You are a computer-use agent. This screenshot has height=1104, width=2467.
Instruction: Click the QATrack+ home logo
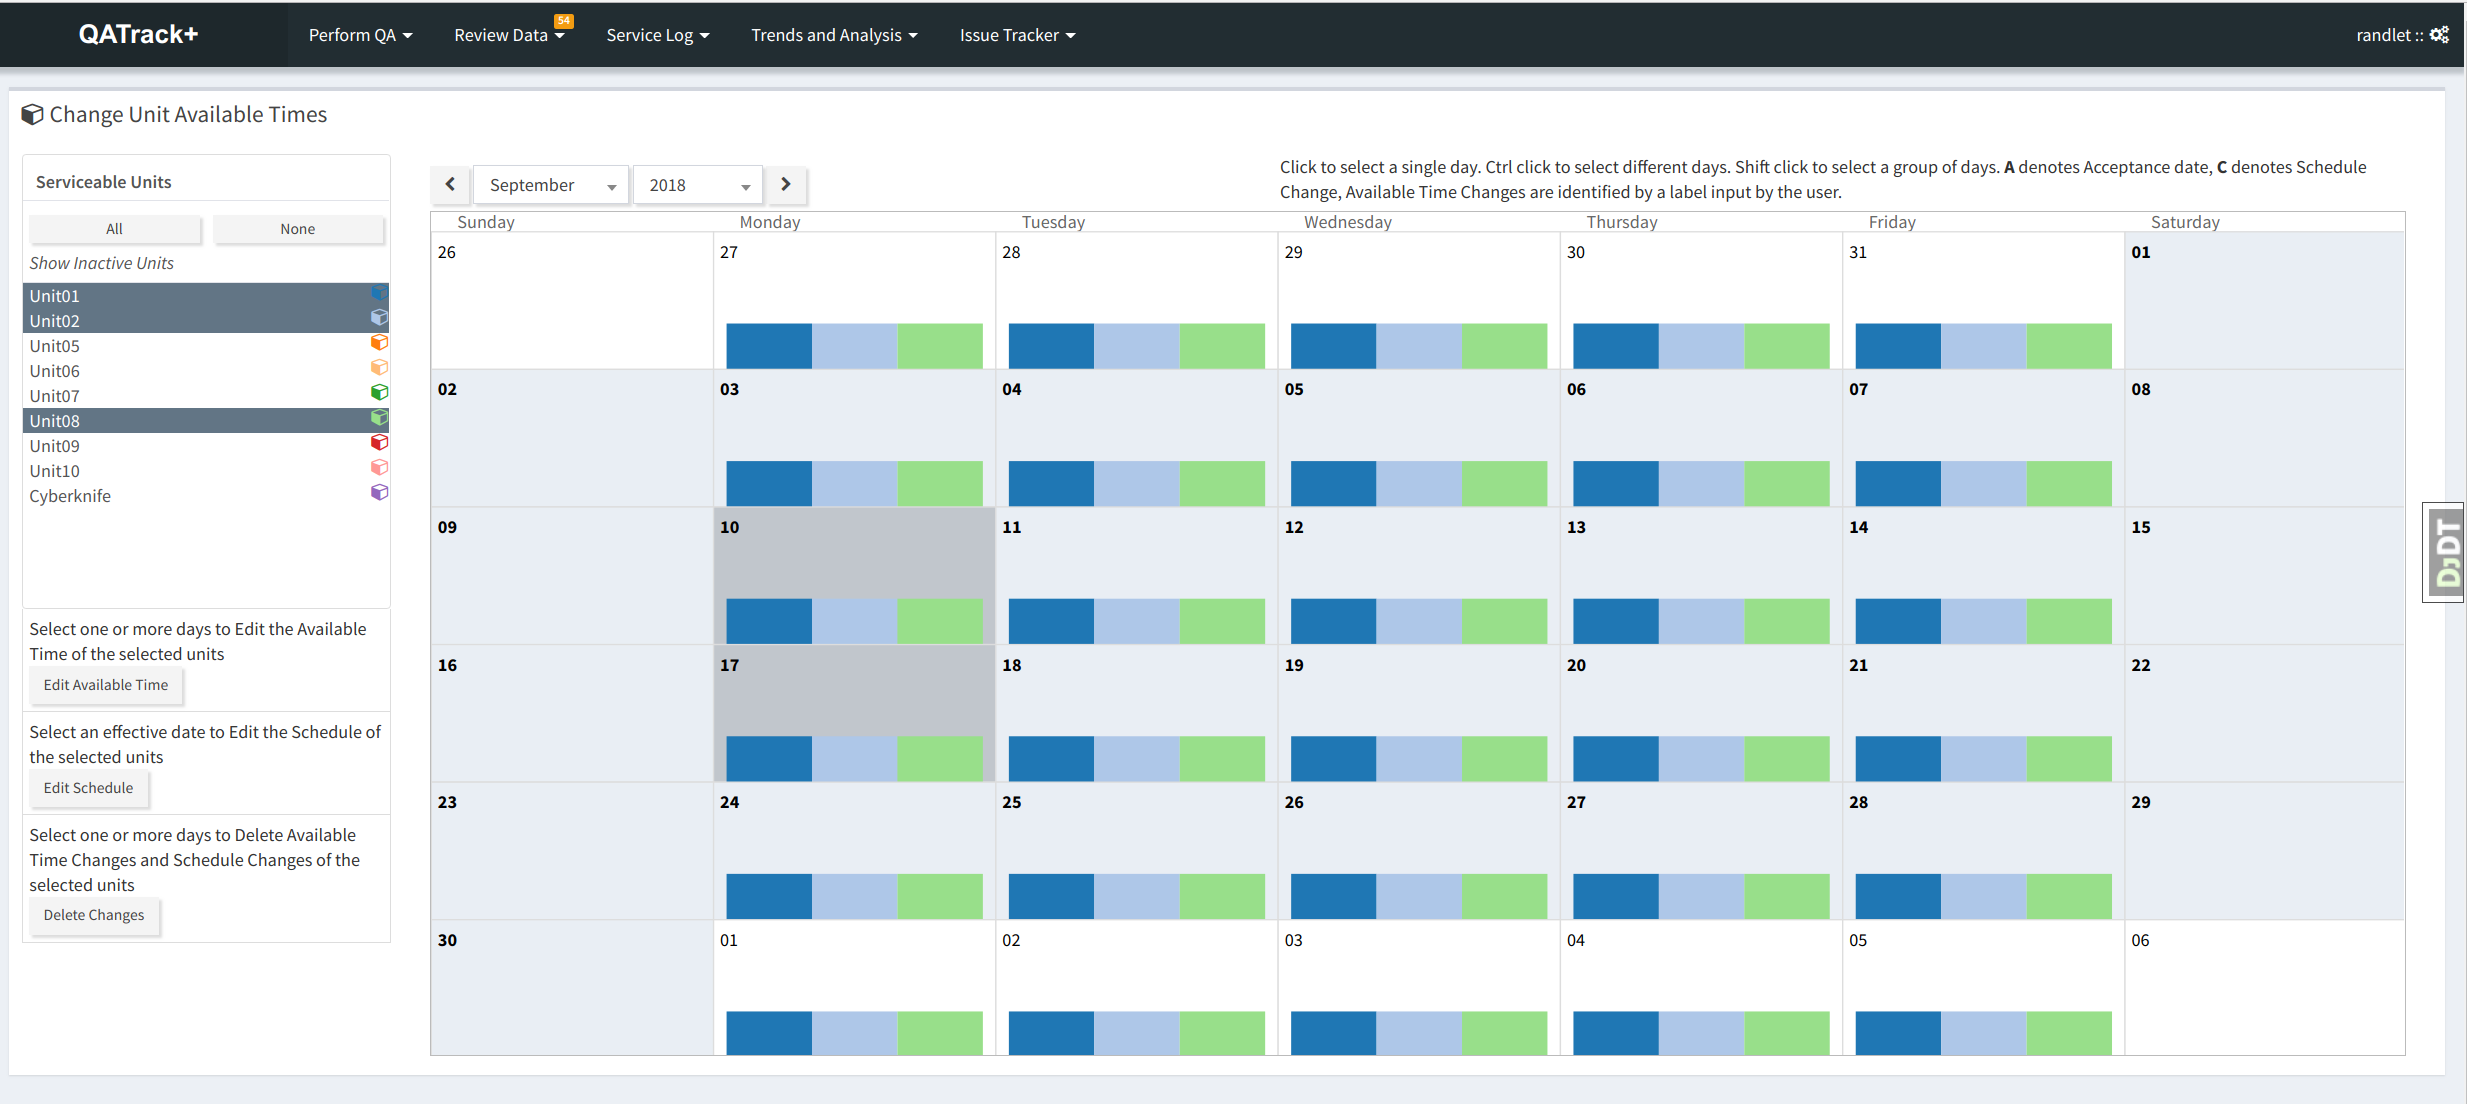click(139, 34)
